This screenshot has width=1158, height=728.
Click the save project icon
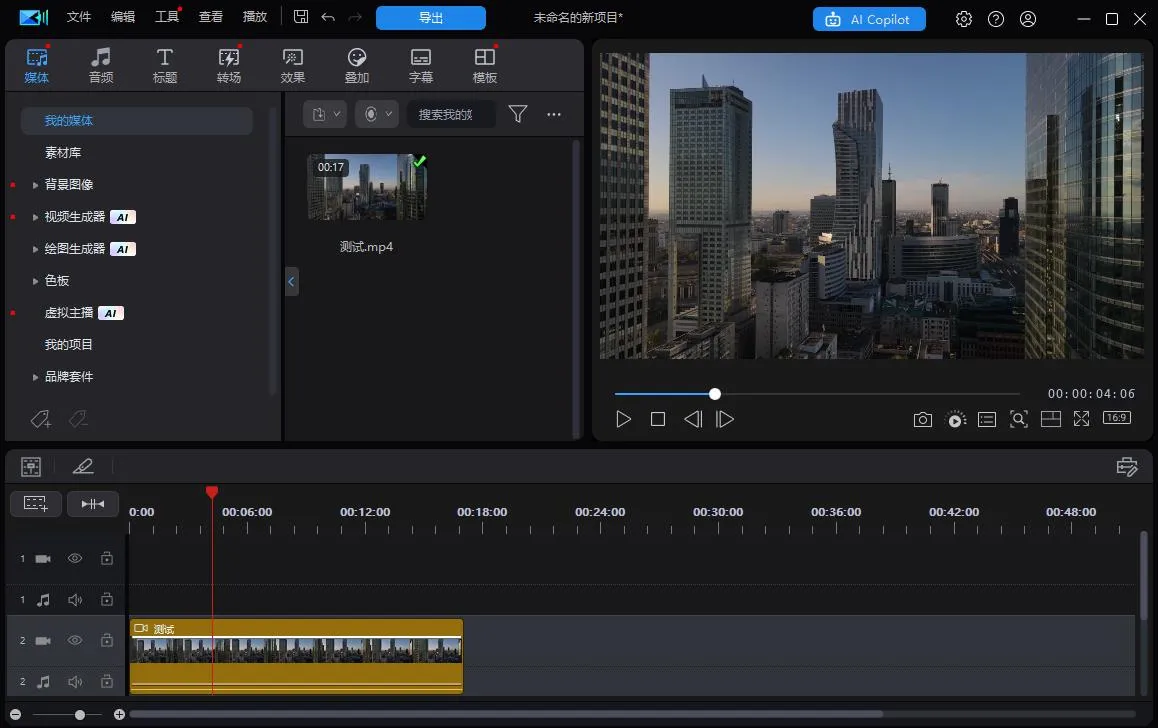(x=301, y=17)
